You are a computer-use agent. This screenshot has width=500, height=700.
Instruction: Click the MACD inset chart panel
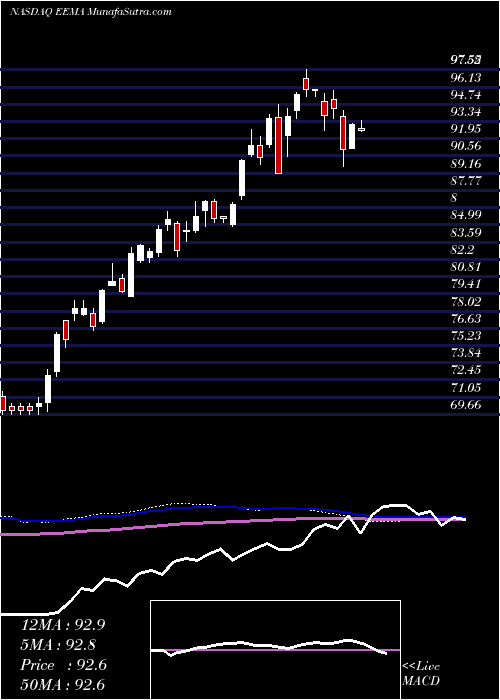(275, 650)
